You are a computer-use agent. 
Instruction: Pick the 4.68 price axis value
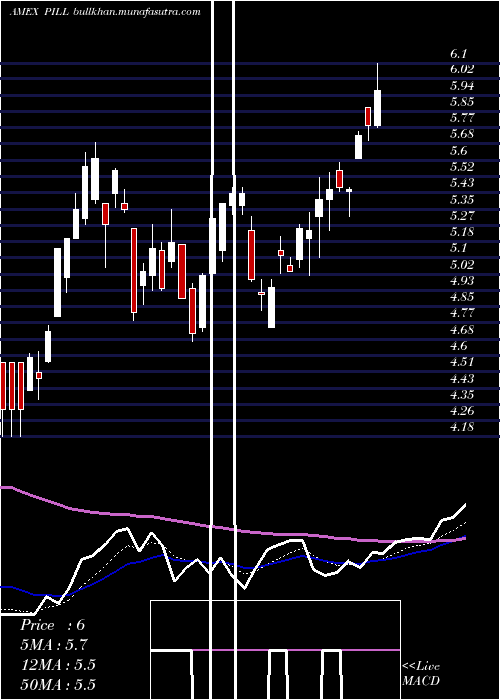[x=462, y=329]
